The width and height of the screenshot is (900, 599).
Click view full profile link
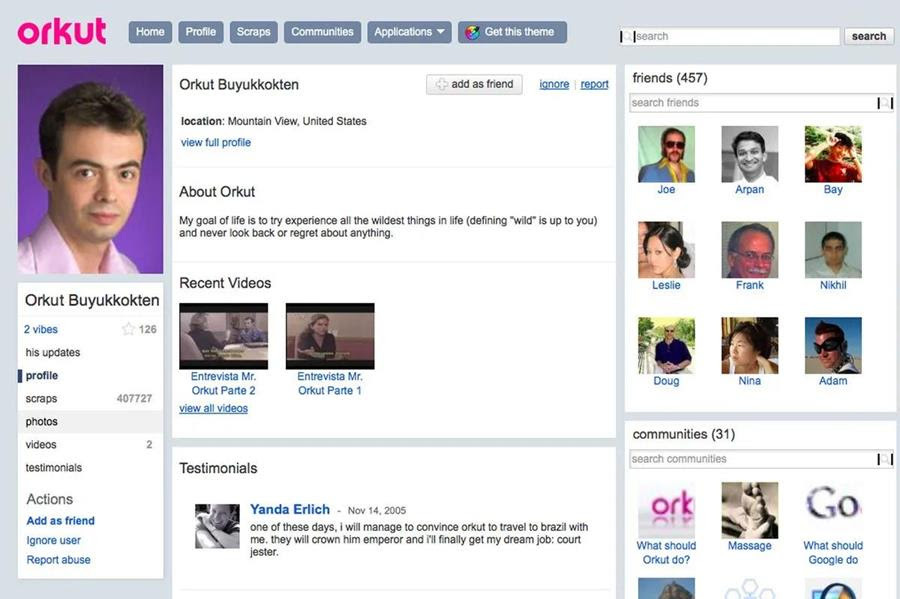[216, 143]
